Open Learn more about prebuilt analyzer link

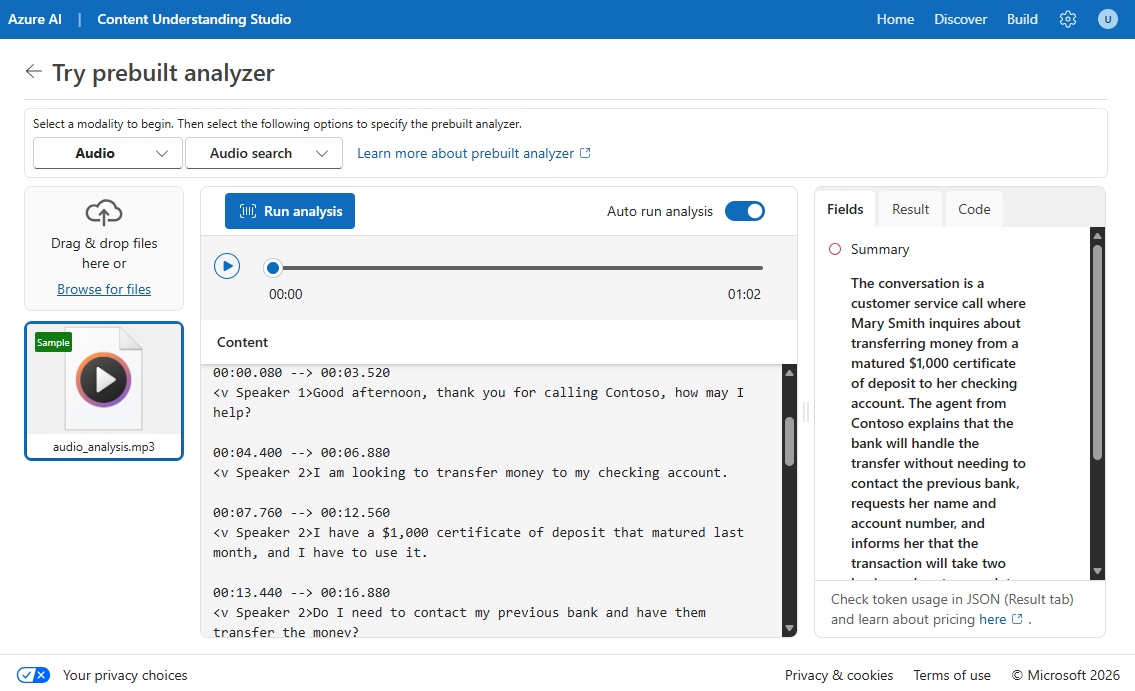473,153
